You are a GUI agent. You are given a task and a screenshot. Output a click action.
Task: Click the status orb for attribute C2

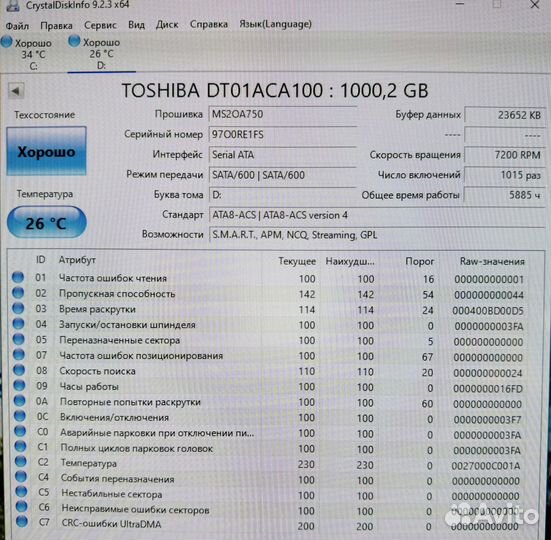[x=21, y=461]
